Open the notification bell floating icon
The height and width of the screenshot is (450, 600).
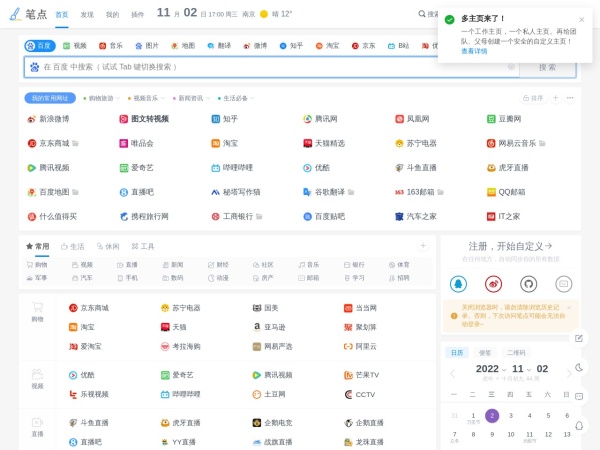coord(579,426)
